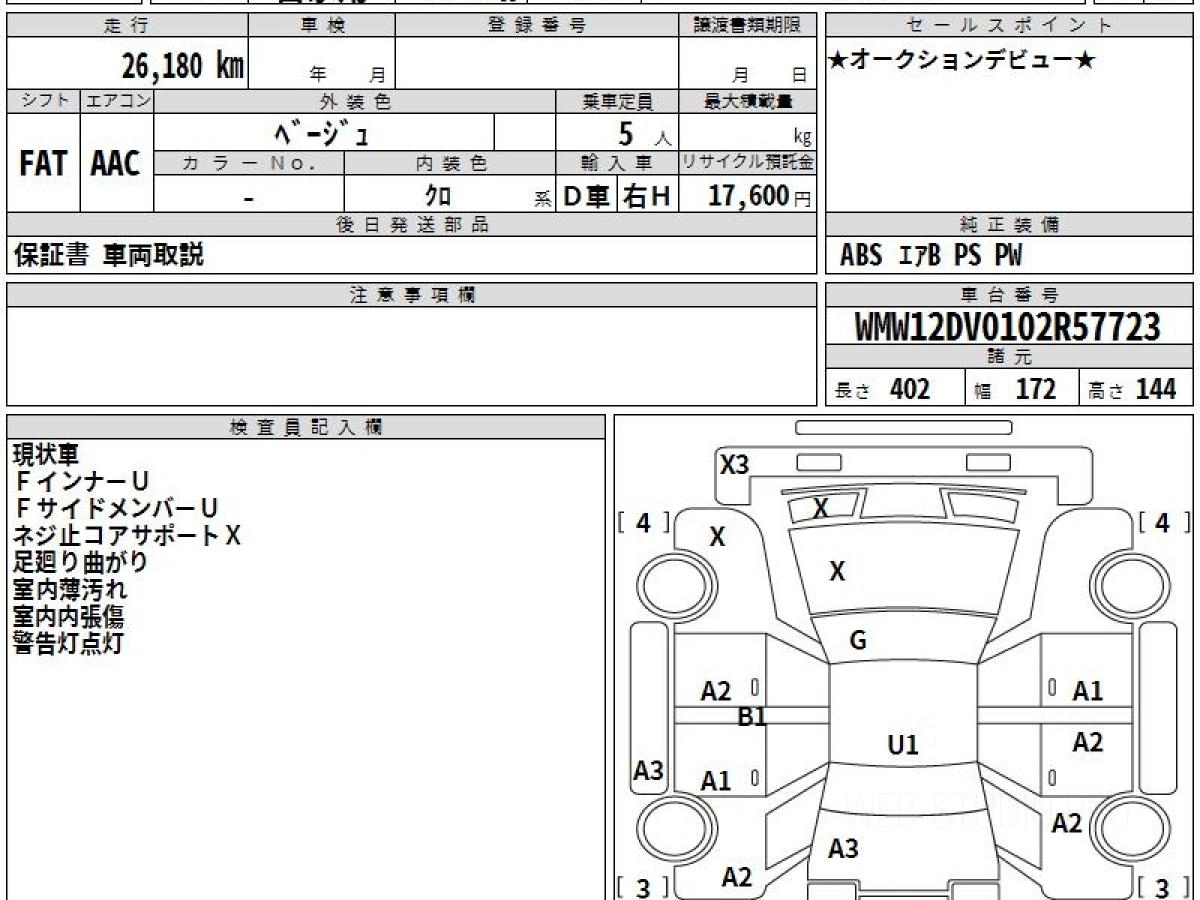This screenshot has width=1200, height=900.
Task: Click the ネジ止コアサポートX note
Action: click(127, 536)
